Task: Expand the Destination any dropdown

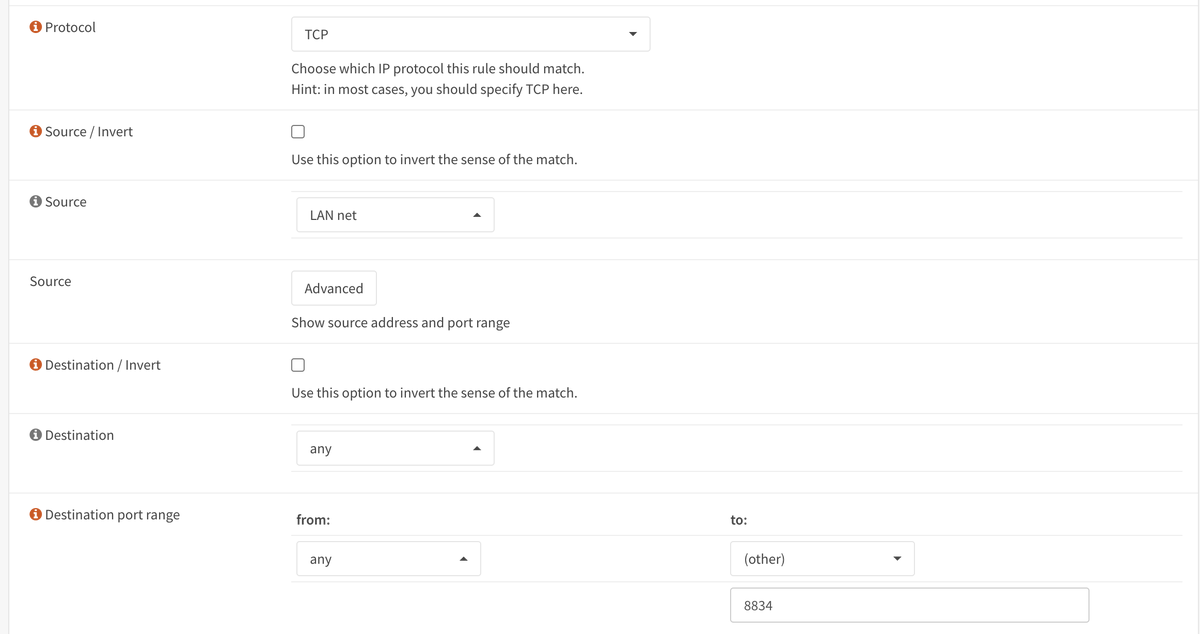Action: point(395,449)
